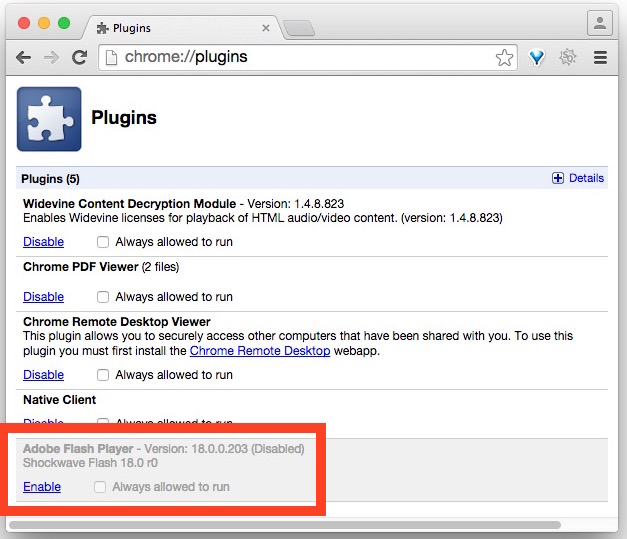The image size is (627, 539).
Task: Bookmark this page with the star icon
Action: (504, 58)
